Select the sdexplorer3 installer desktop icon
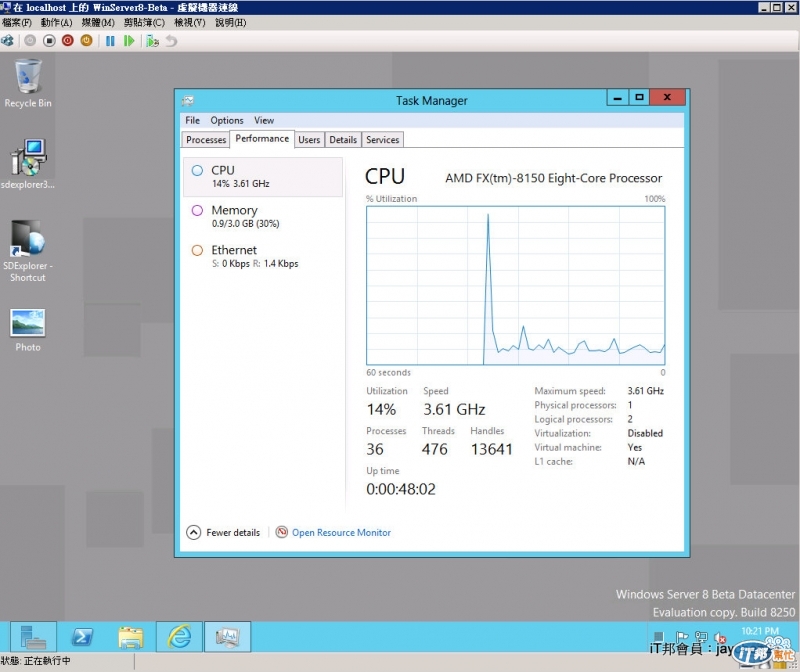The width and height of the screenshot is (800, 672). click(28, 164)
